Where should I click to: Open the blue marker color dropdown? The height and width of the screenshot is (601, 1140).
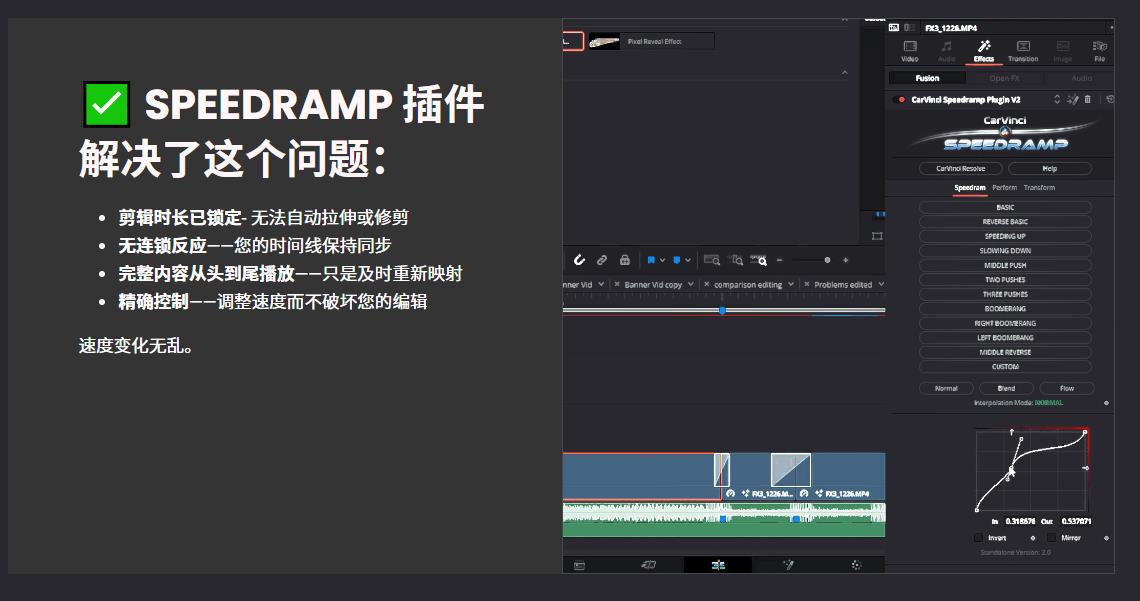pyautogui.click(x=688, y=260)
